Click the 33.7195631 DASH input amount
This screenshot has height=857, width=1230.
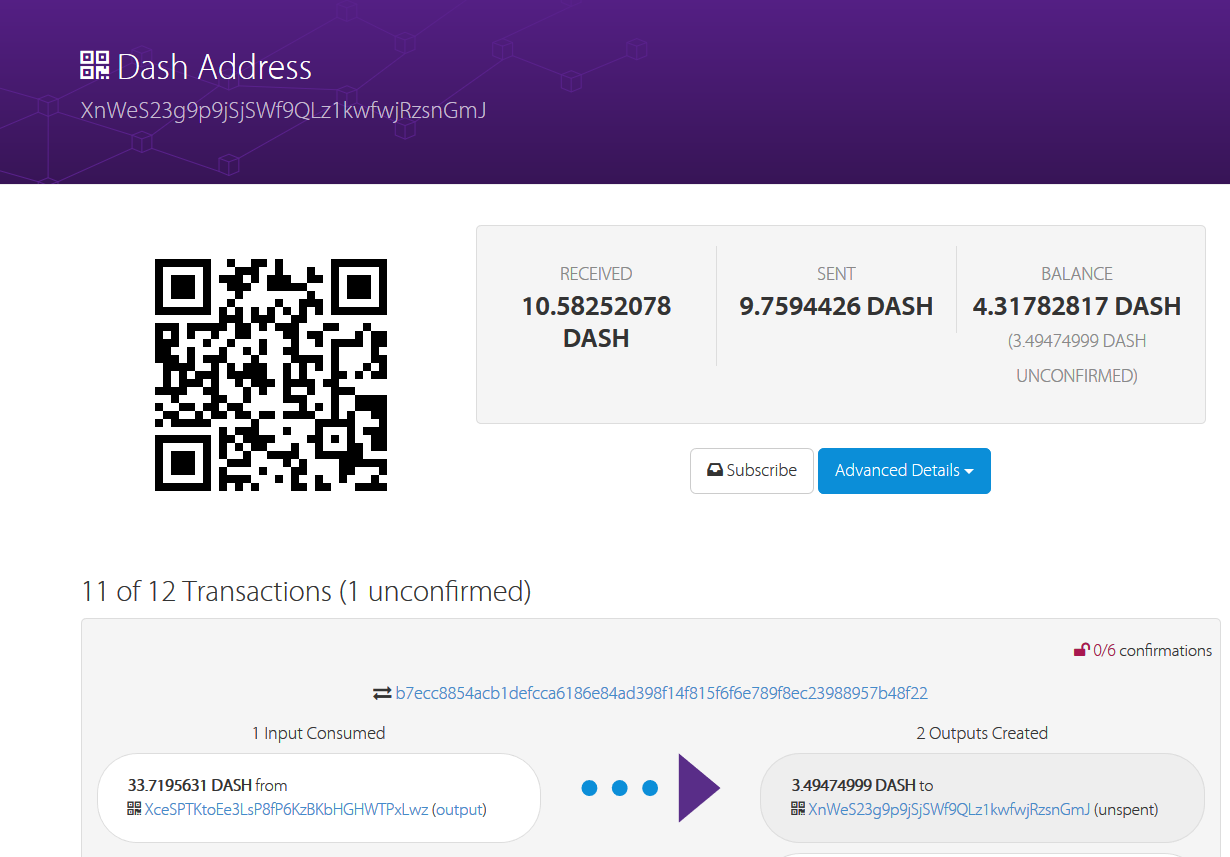190,785
